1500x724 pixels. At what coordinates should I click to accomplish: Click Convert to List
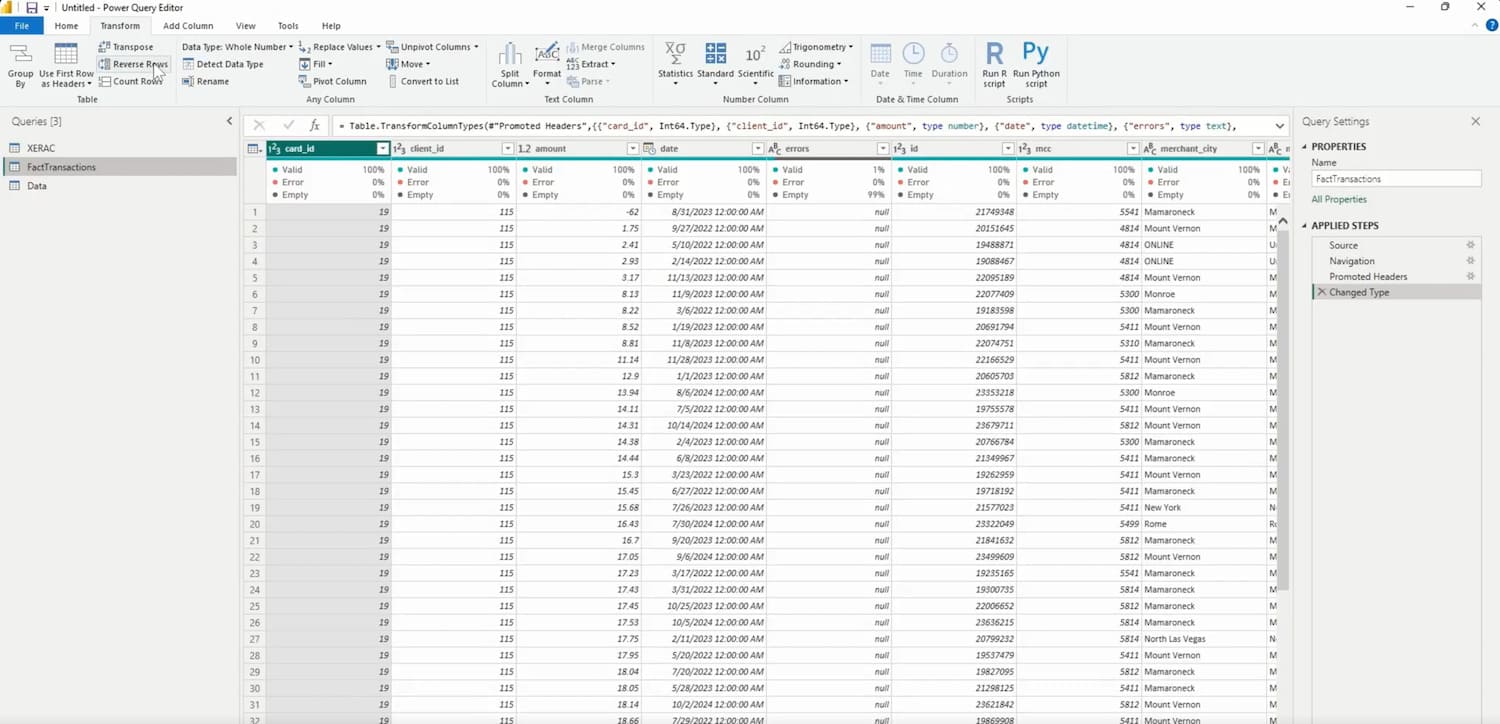tap(423, 81)
